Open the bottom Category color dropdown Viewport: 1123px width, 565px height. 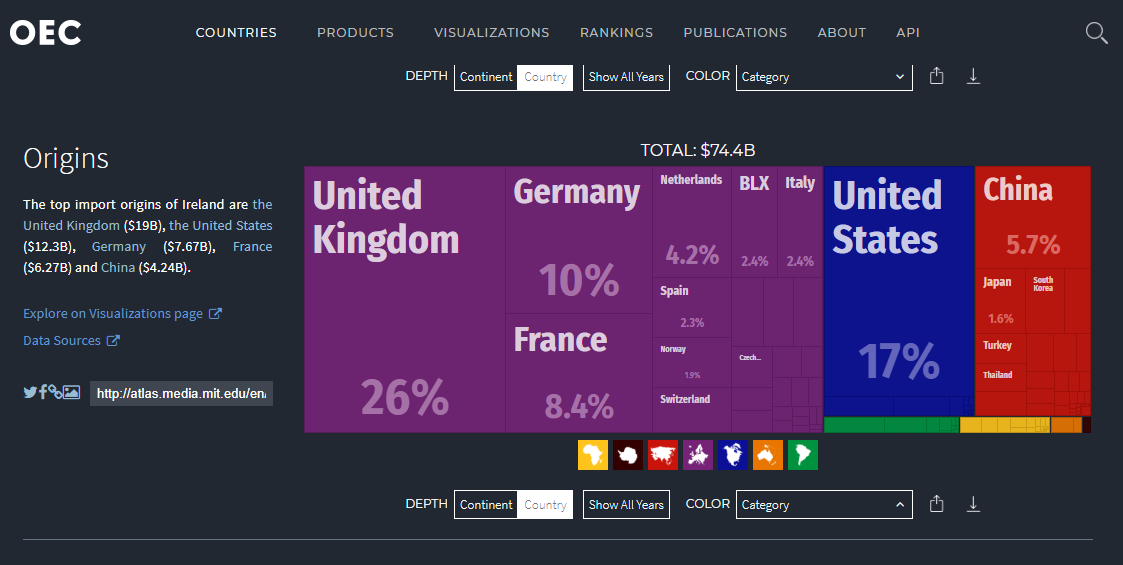pos(824,505)
